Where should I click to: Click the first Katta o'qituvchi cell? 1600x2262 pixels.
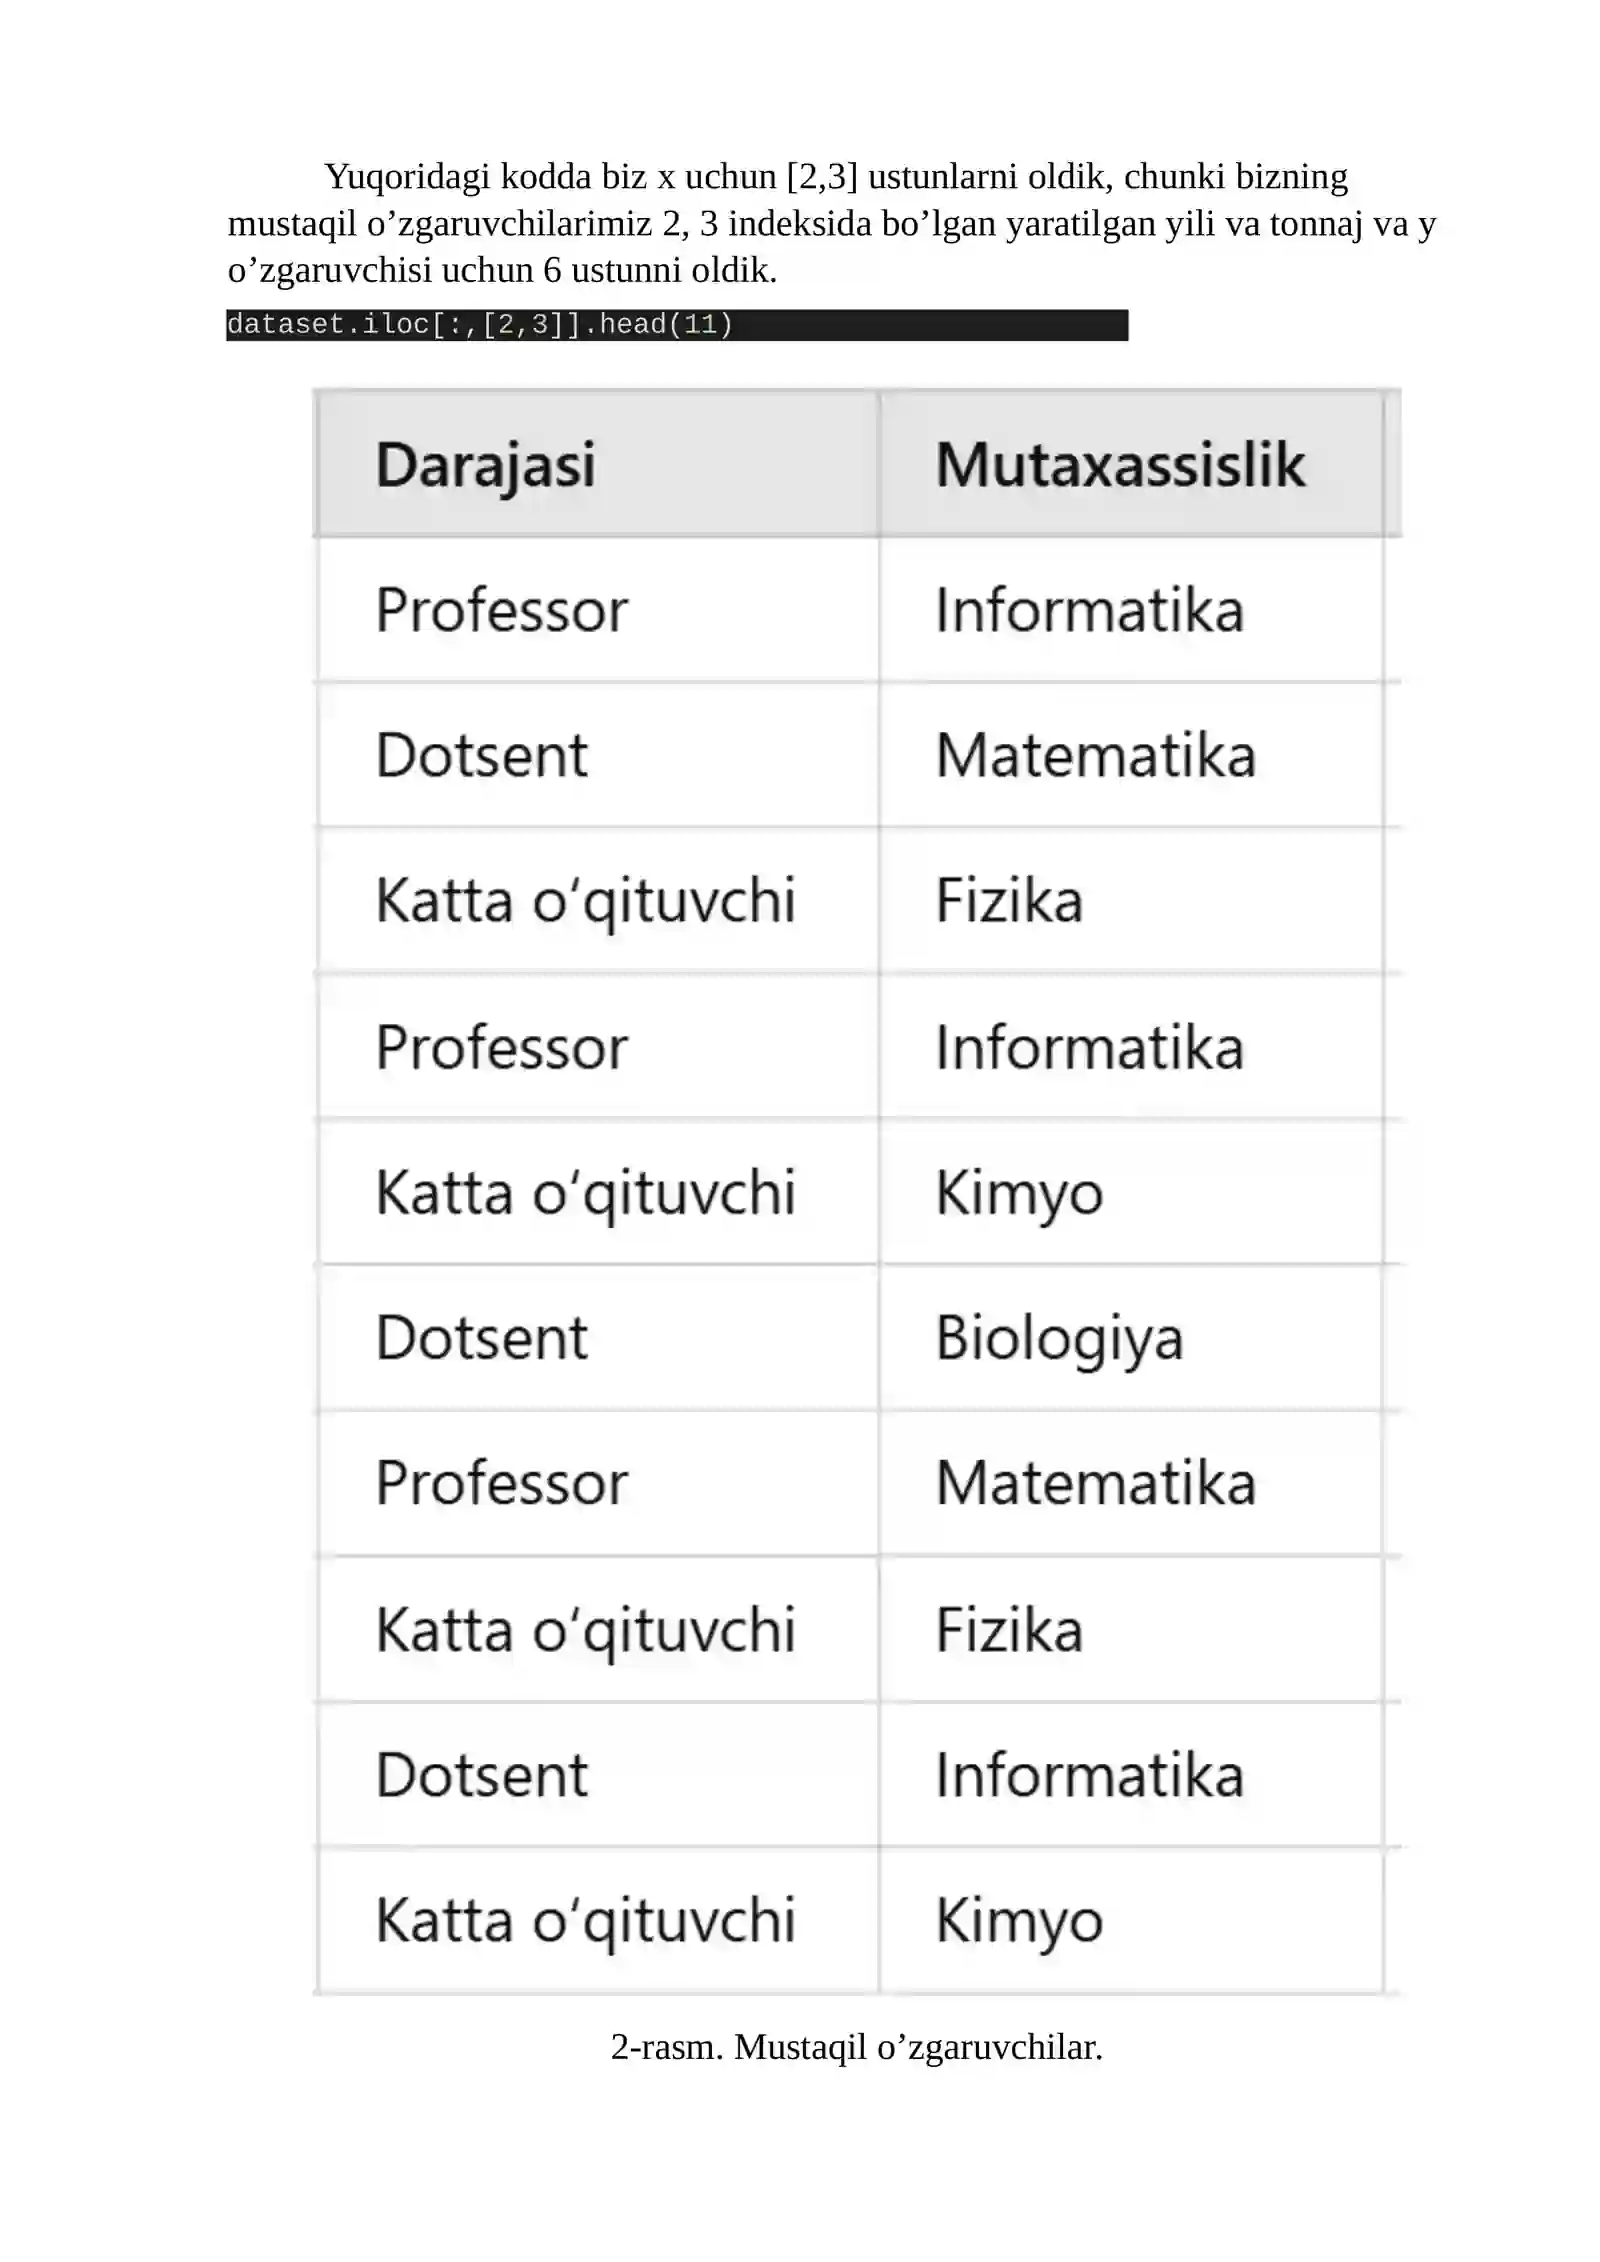click(597, 900)
